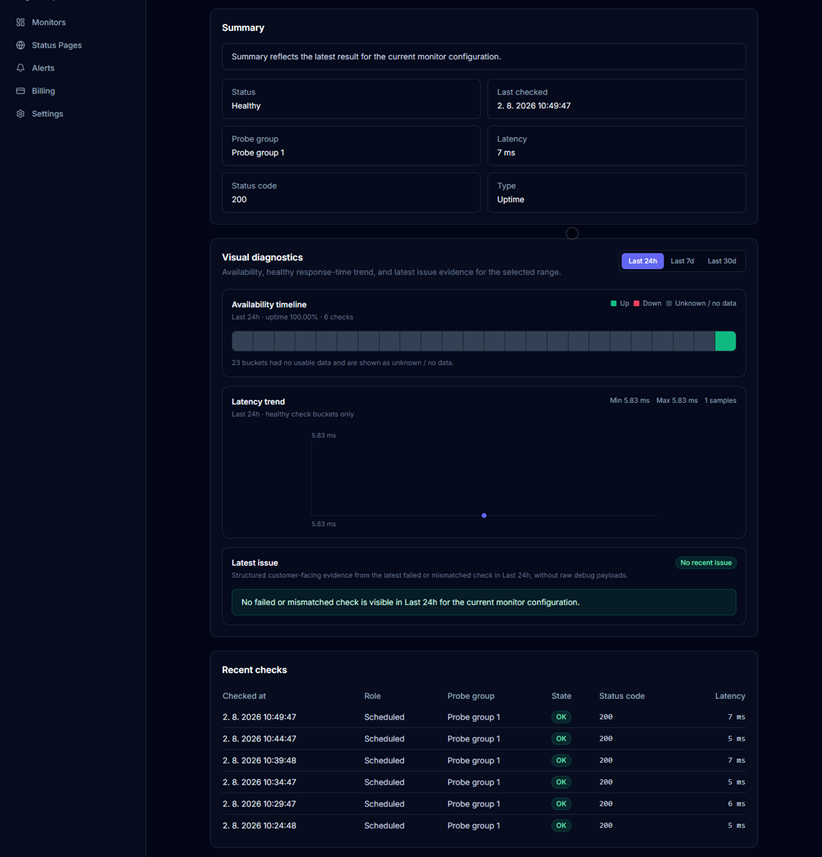Click the OK badge for 10:44:47 check
The width and height of the screenshot is (822, 857).
[561, 739]
